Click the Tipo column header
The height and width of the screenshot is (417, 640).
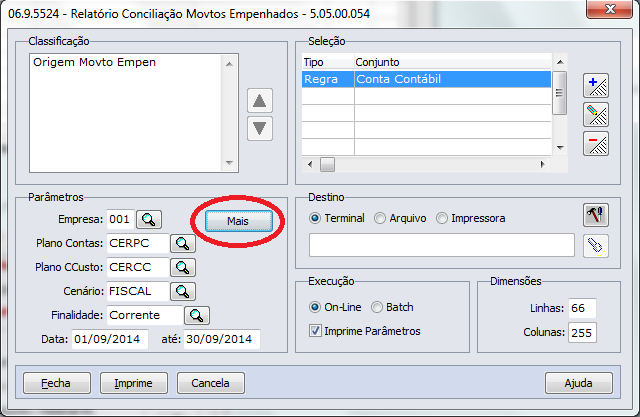click(328, 62)
